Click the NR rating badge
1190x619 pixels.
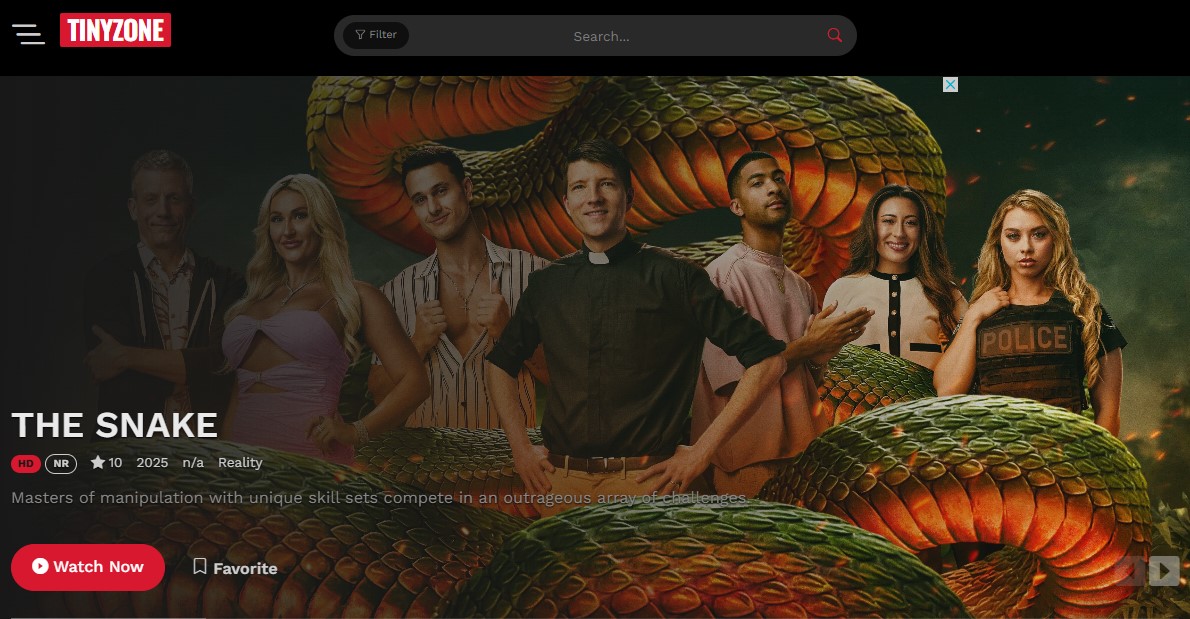click(x=61, y=463)
